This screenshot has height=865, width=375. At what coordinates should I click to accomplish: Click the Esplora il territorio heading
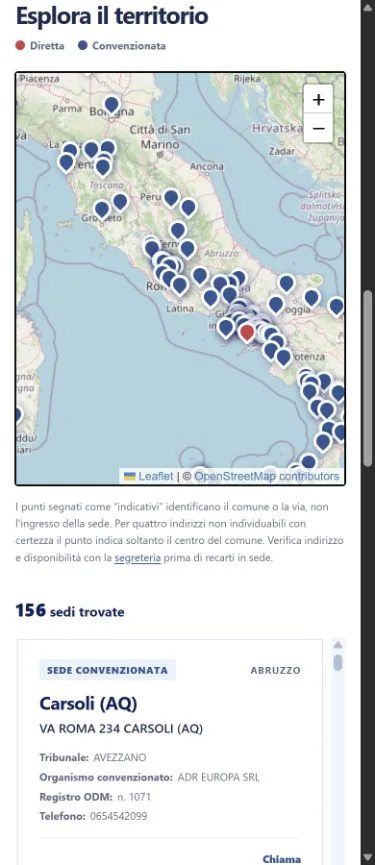[112, 15]
